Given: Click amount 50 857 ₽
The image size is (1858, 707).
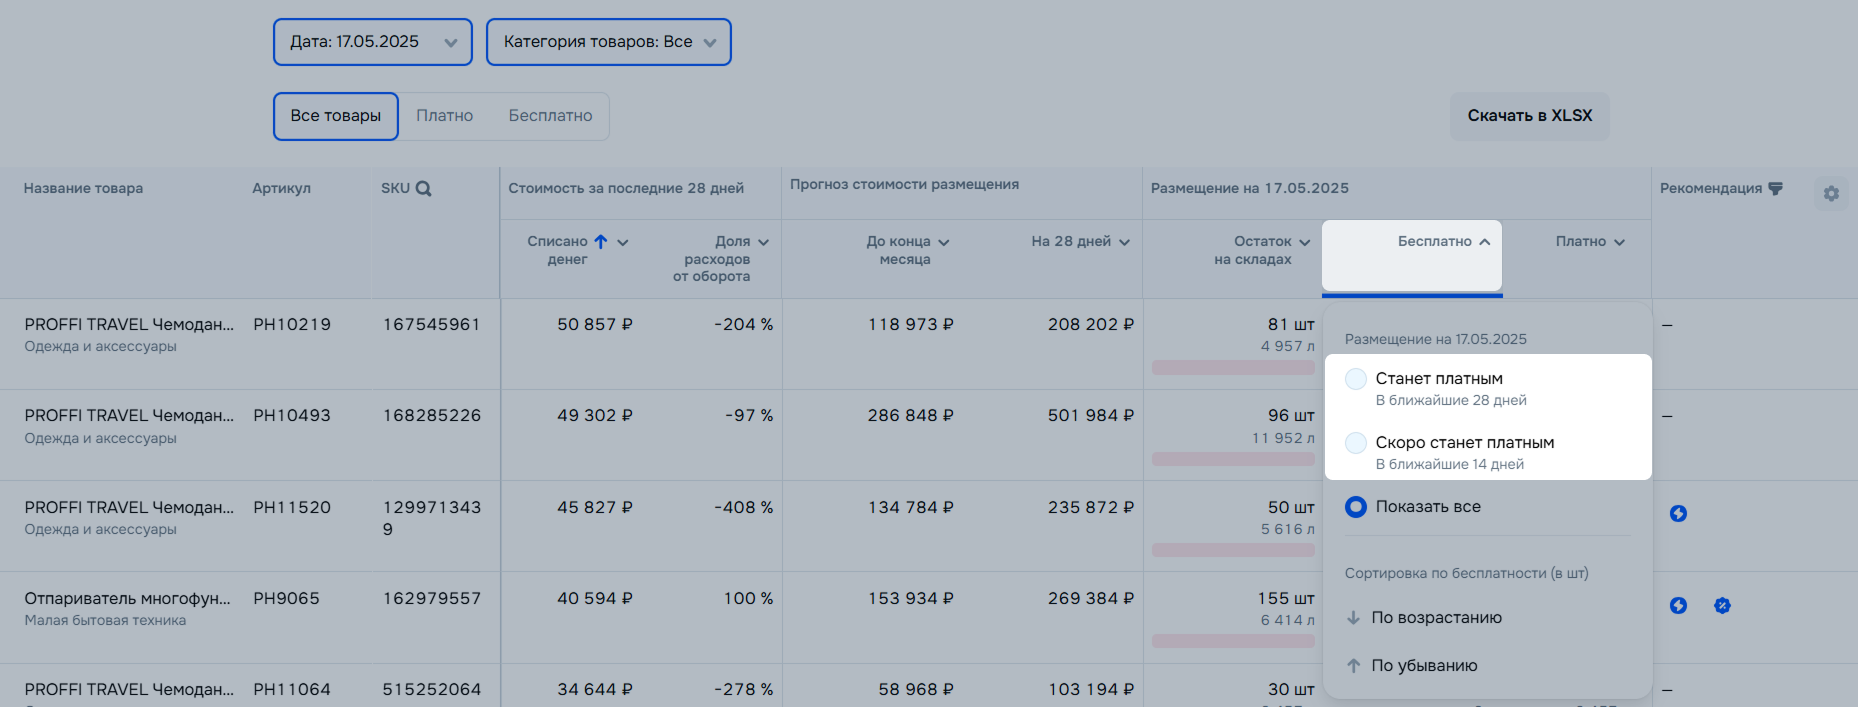Looking at the screenshot, I should 595,324.
